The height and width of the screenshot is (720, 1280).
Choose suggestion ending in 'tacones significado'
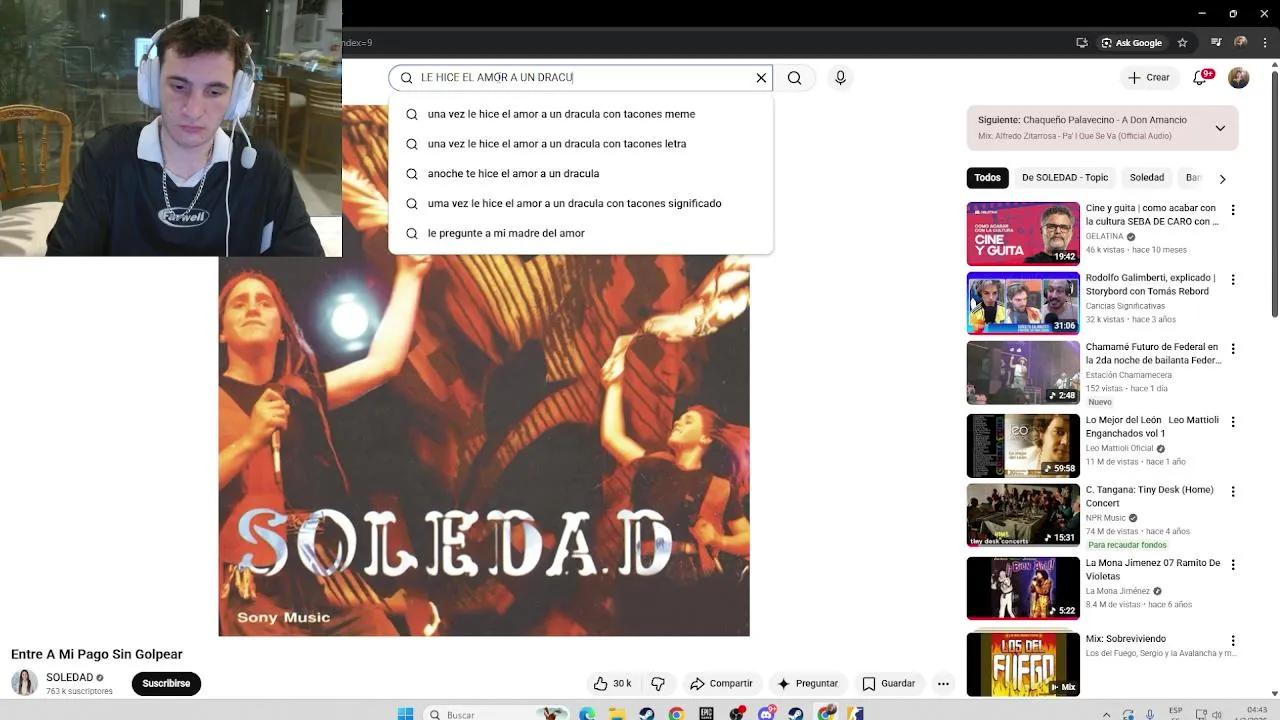[580, 203]
